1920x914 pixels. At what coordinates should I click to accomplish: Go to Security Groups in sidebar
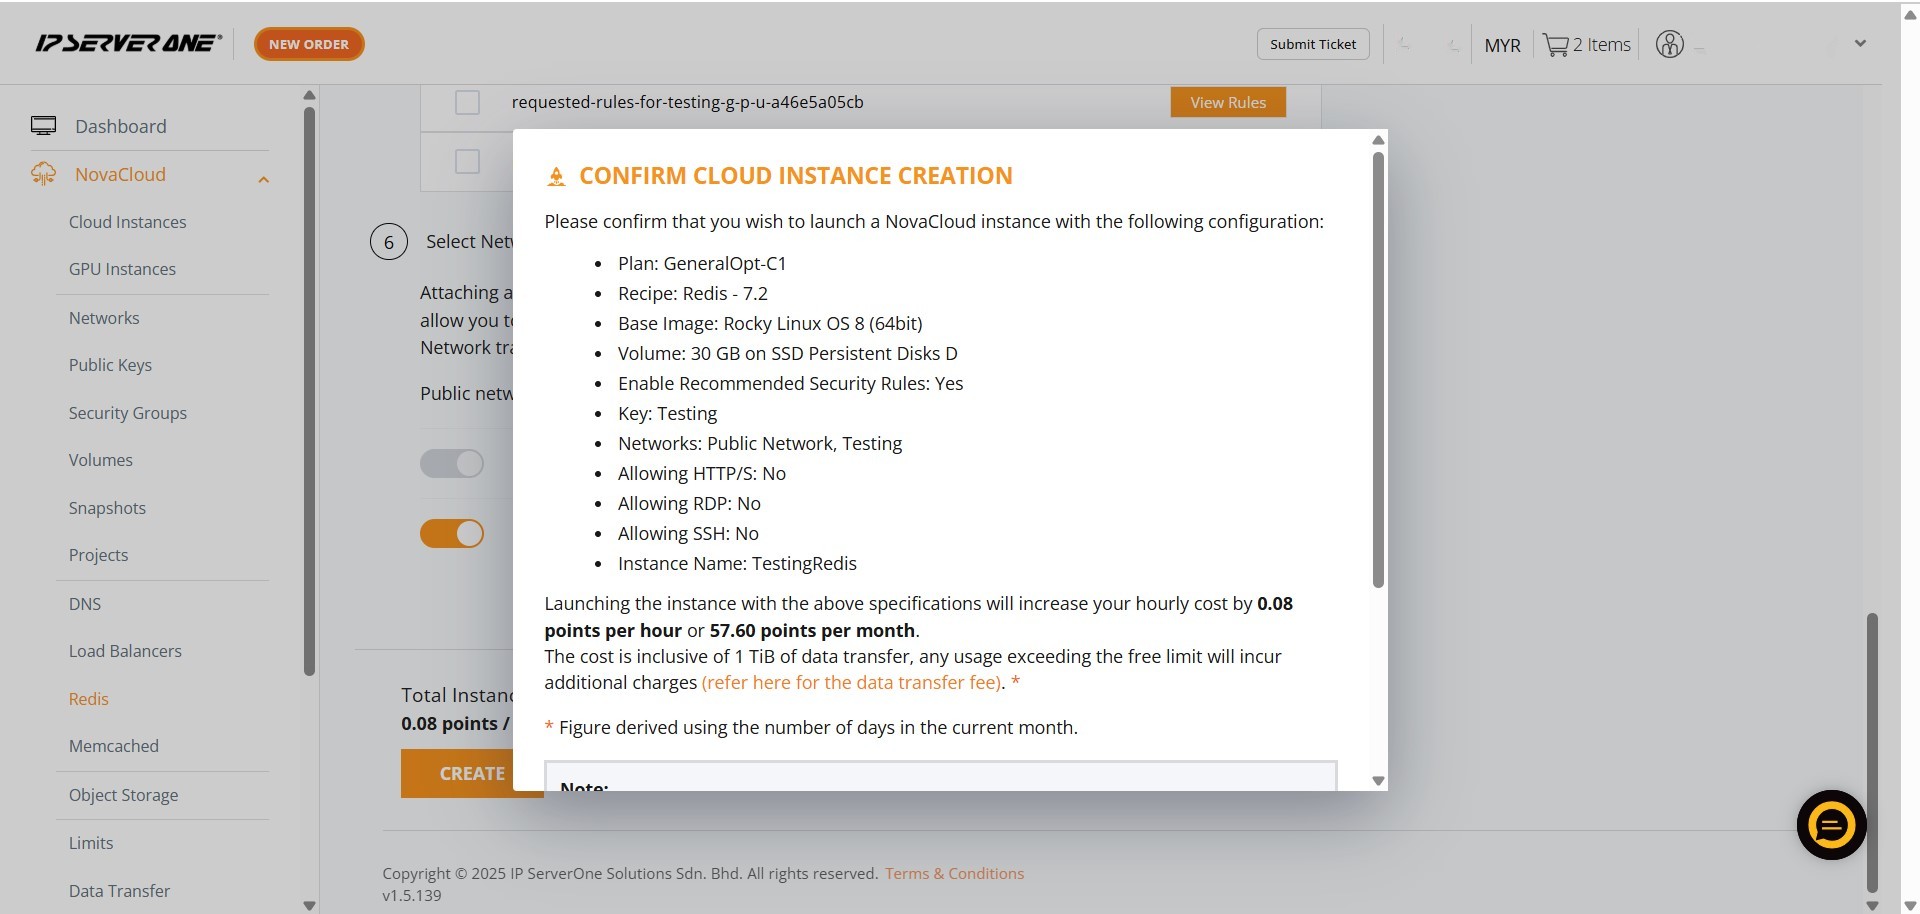(x=127, y=413)
